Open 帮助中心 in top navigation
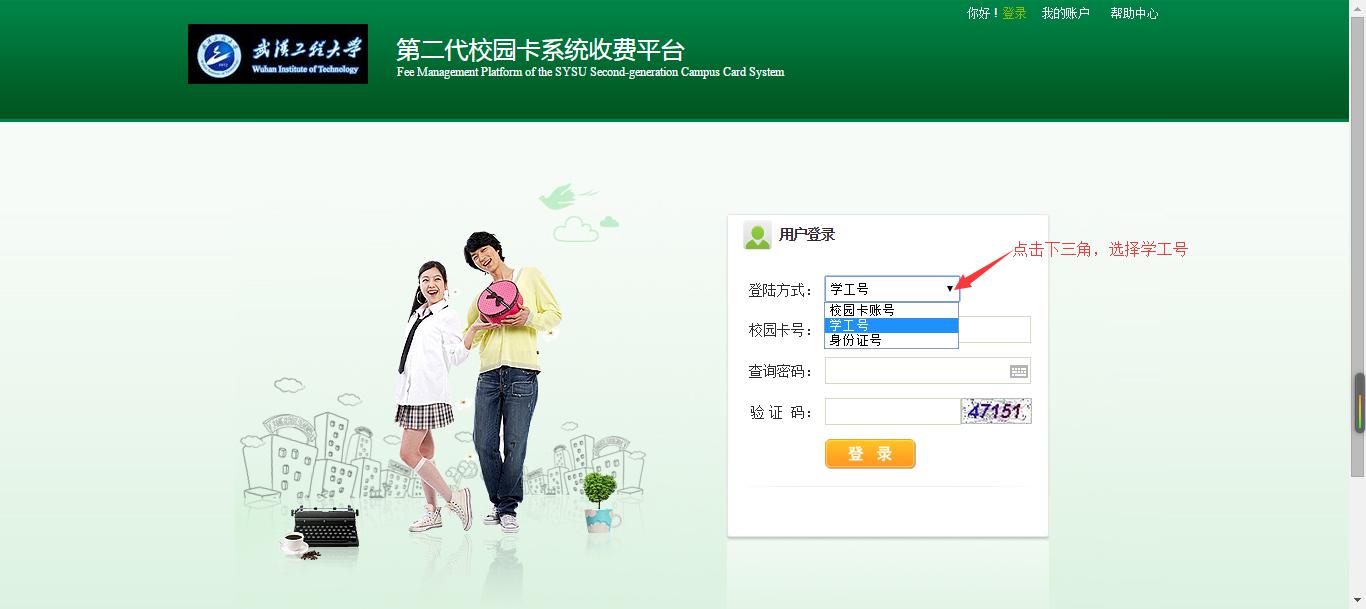 pyautogui.click(x=1134, y=13)
